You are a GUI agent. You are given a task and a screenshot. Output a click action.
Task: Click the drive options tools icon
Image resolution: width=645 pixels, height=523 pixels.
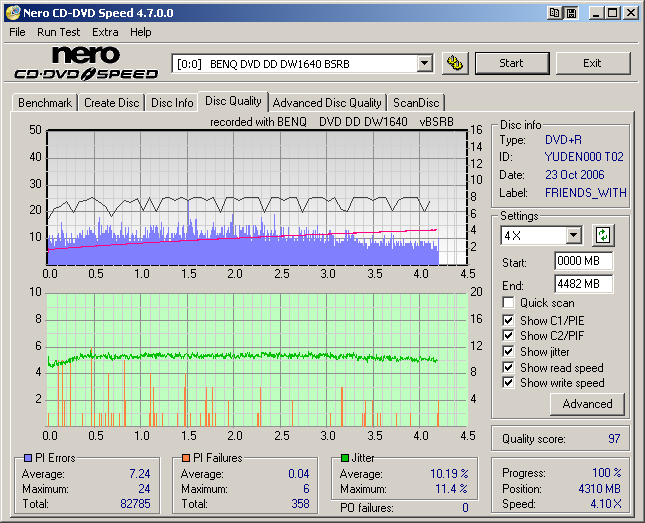(455, 63)
